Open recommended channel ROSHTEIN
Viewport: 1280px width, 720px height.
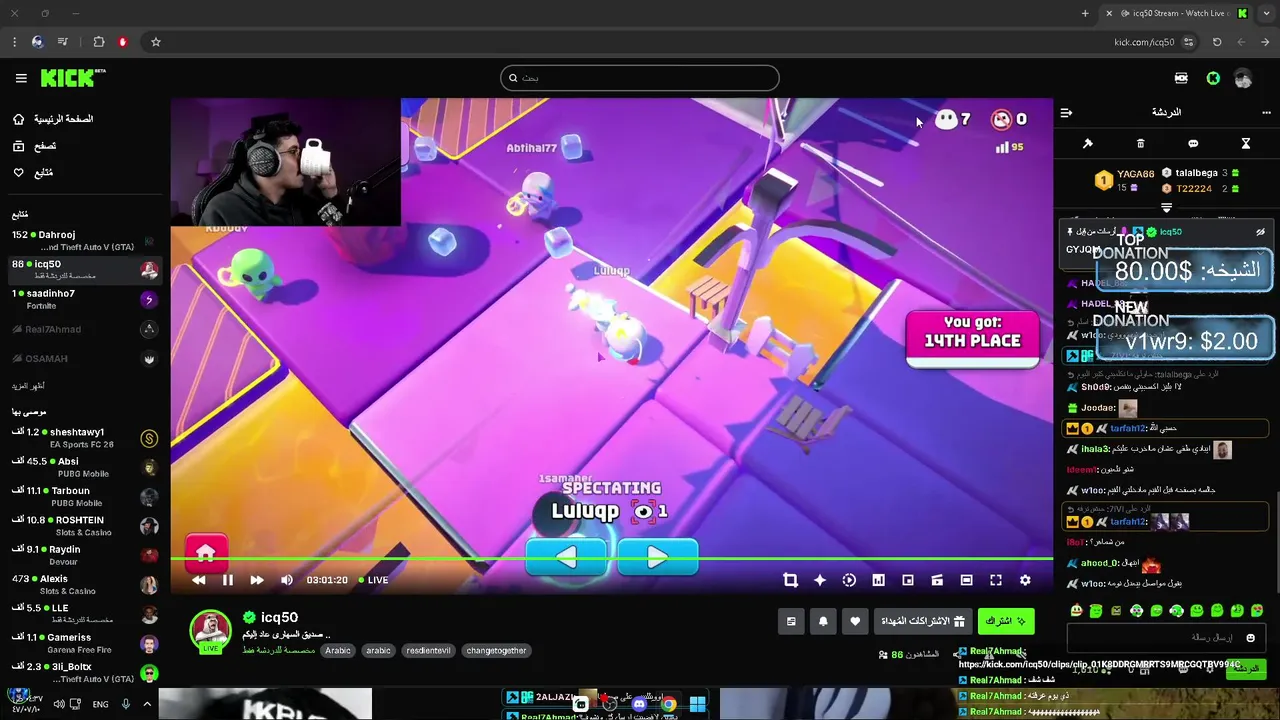point(84,526)
